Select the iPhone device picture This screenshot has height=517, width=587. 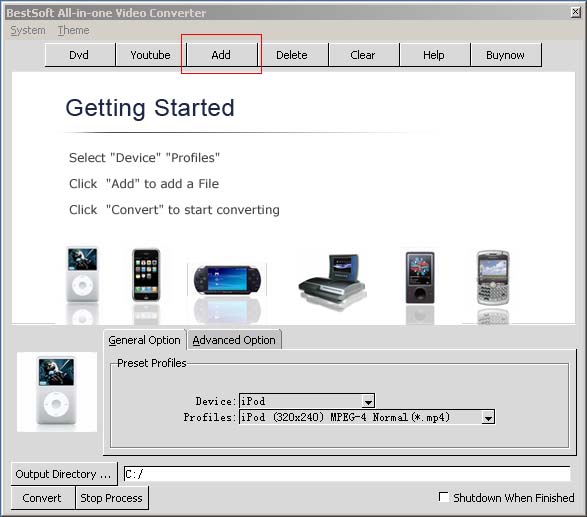(146, 275)
